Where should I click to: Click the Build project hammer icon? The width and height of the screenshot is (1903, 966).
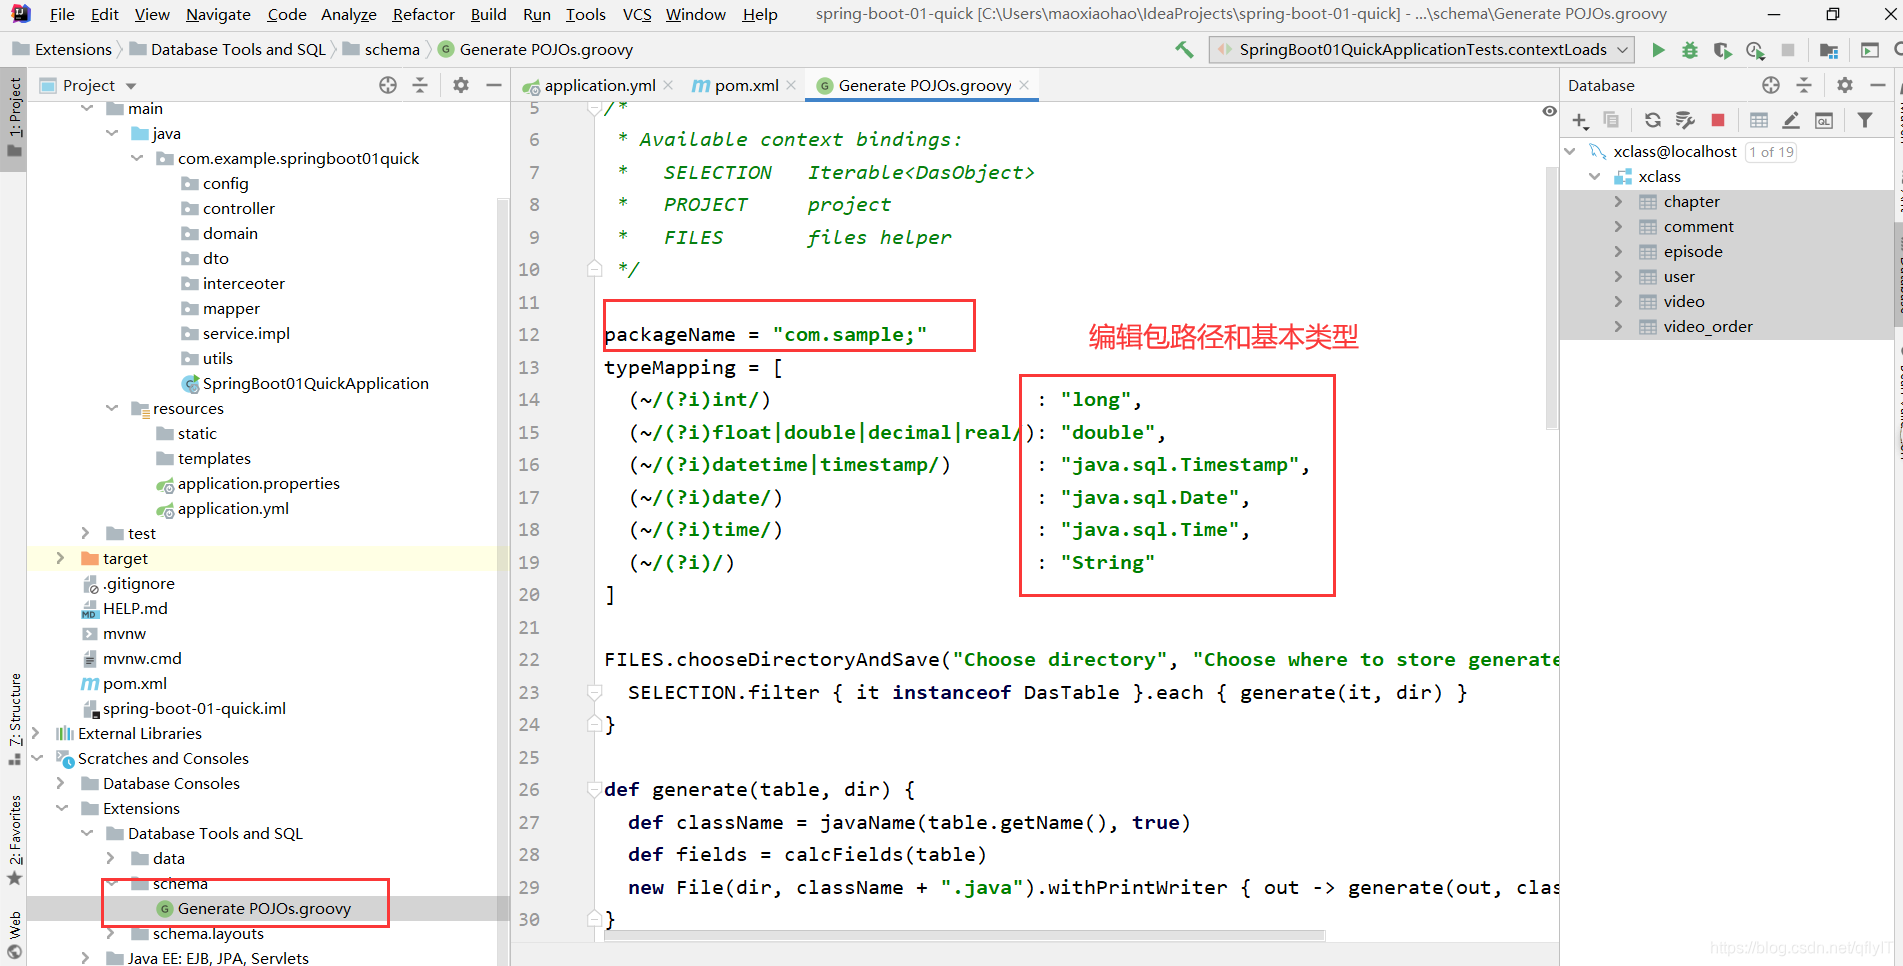click(1184, 50)
